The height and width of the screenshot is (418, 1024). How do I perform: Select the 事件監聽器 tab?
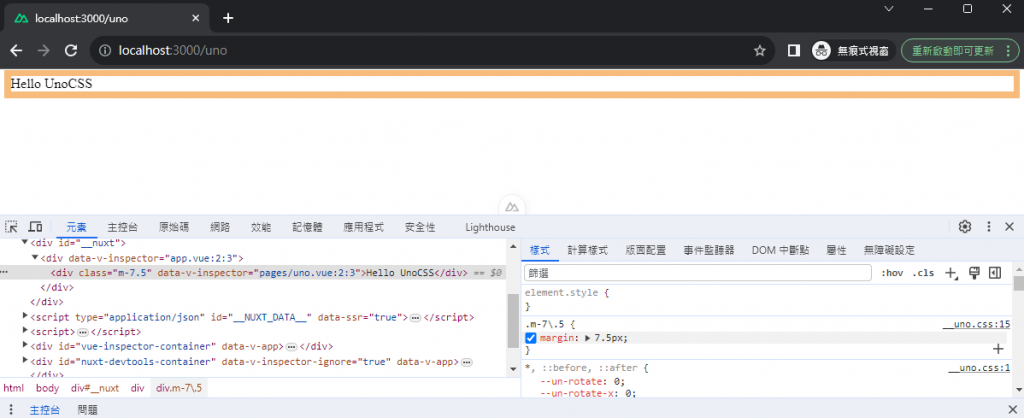pyautogui.click(x=709, y=250)
